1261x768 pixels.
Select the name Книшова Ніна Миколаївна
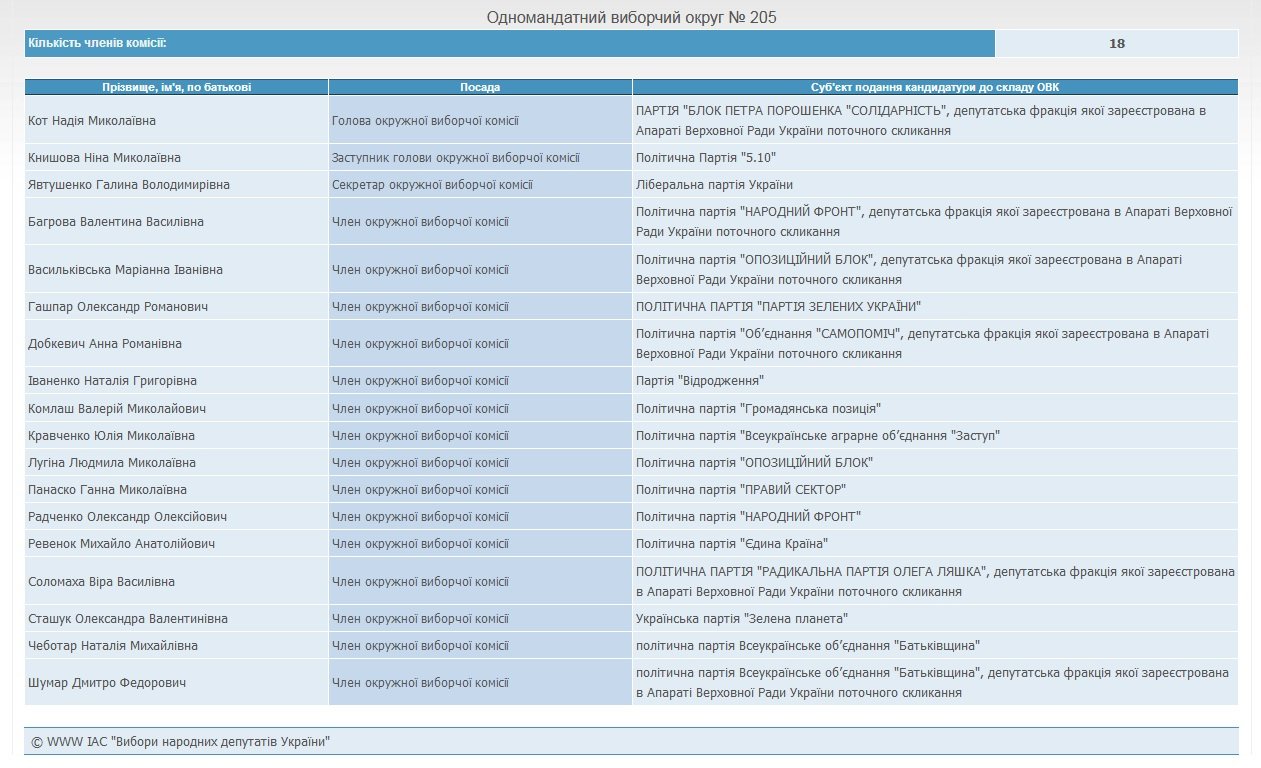point(104,158)
